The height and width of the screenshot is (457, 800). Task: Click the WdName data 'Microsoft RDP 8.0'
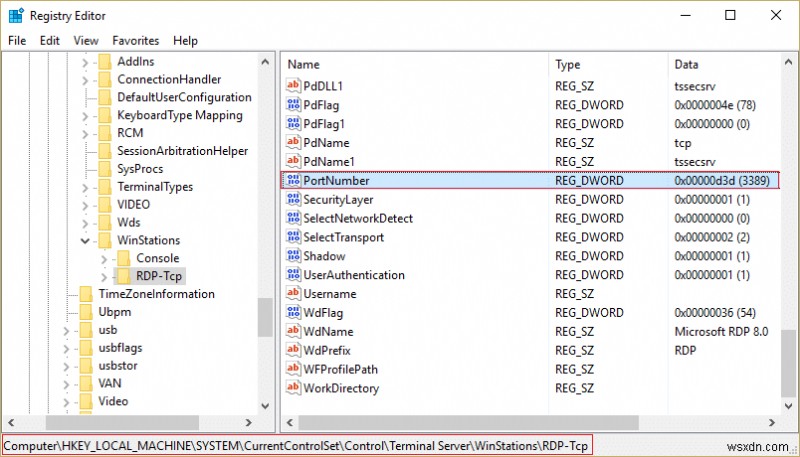pyautogui.click(x=721, y=331)
